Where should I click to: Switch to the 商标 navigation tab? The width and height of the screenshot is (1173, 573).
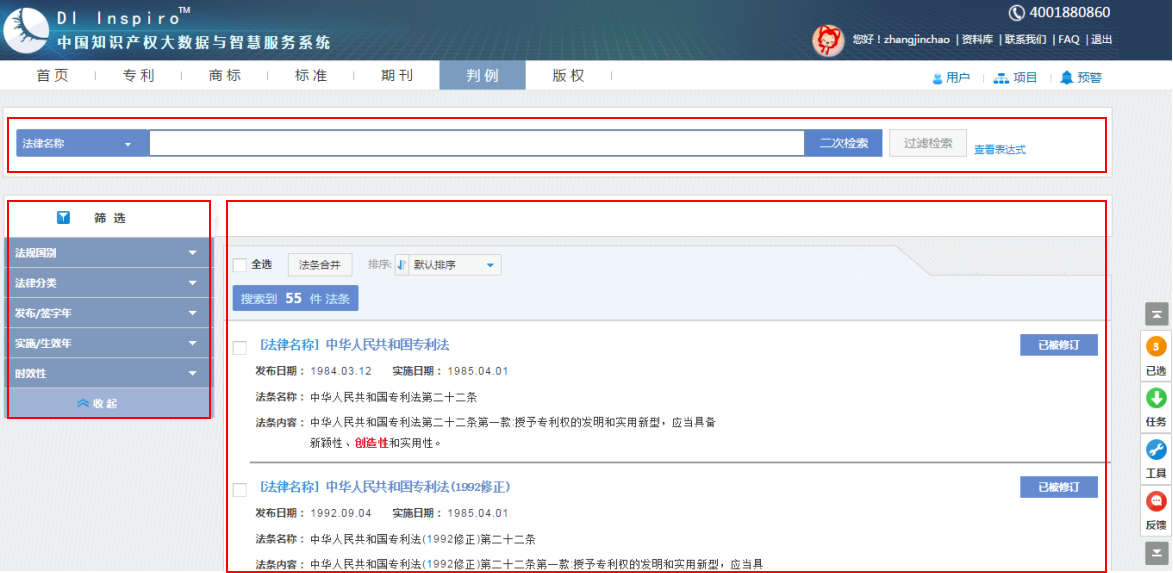(224, 76)
